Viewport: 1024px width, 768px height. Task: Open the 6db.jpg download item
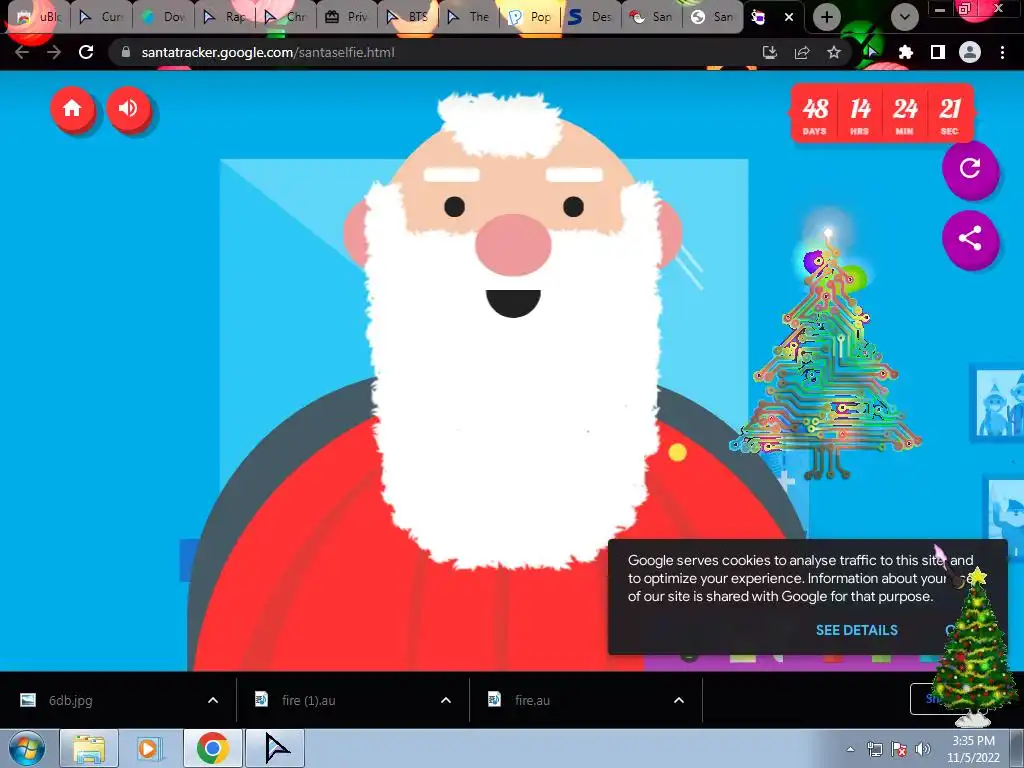pyautogui.click(x=98, y=700)
